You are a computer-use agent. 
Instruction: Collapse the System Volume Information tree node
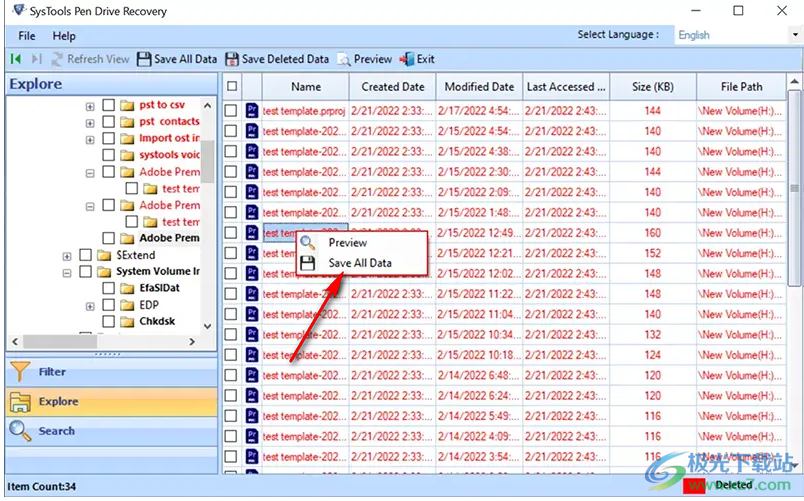[x=67, y=272]
